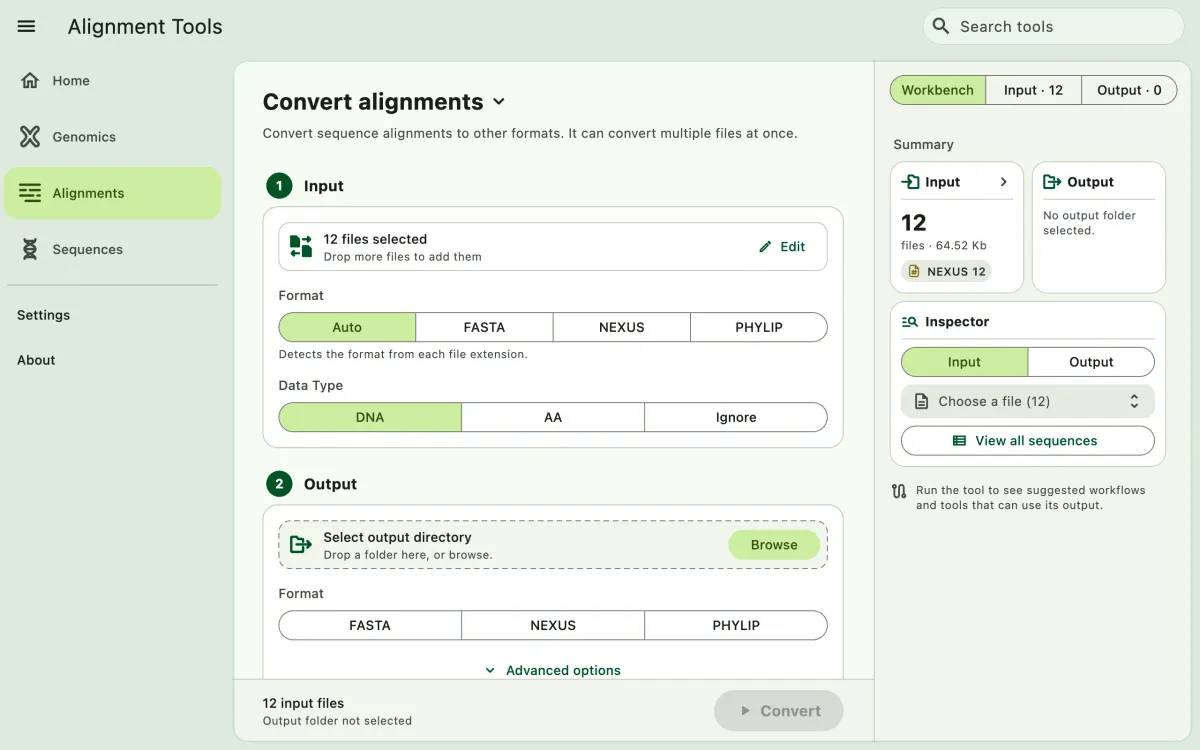
Task: Open the hamburger menu icon
Action: click(x=27, y=27)
